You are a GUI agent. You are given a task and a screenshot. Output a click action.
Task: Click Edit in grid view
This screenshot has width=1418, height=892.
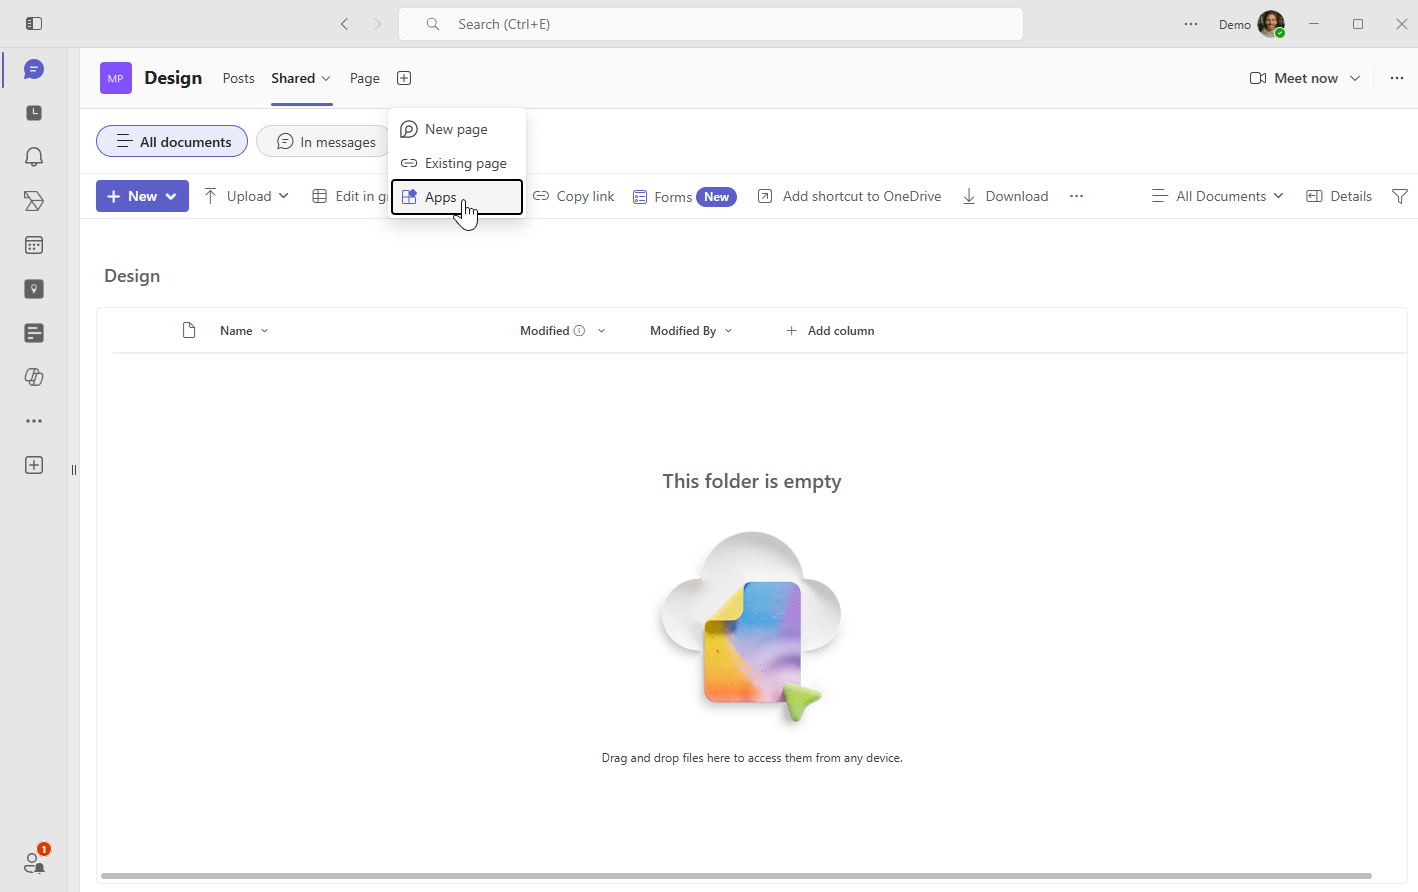tap(349, 196)
